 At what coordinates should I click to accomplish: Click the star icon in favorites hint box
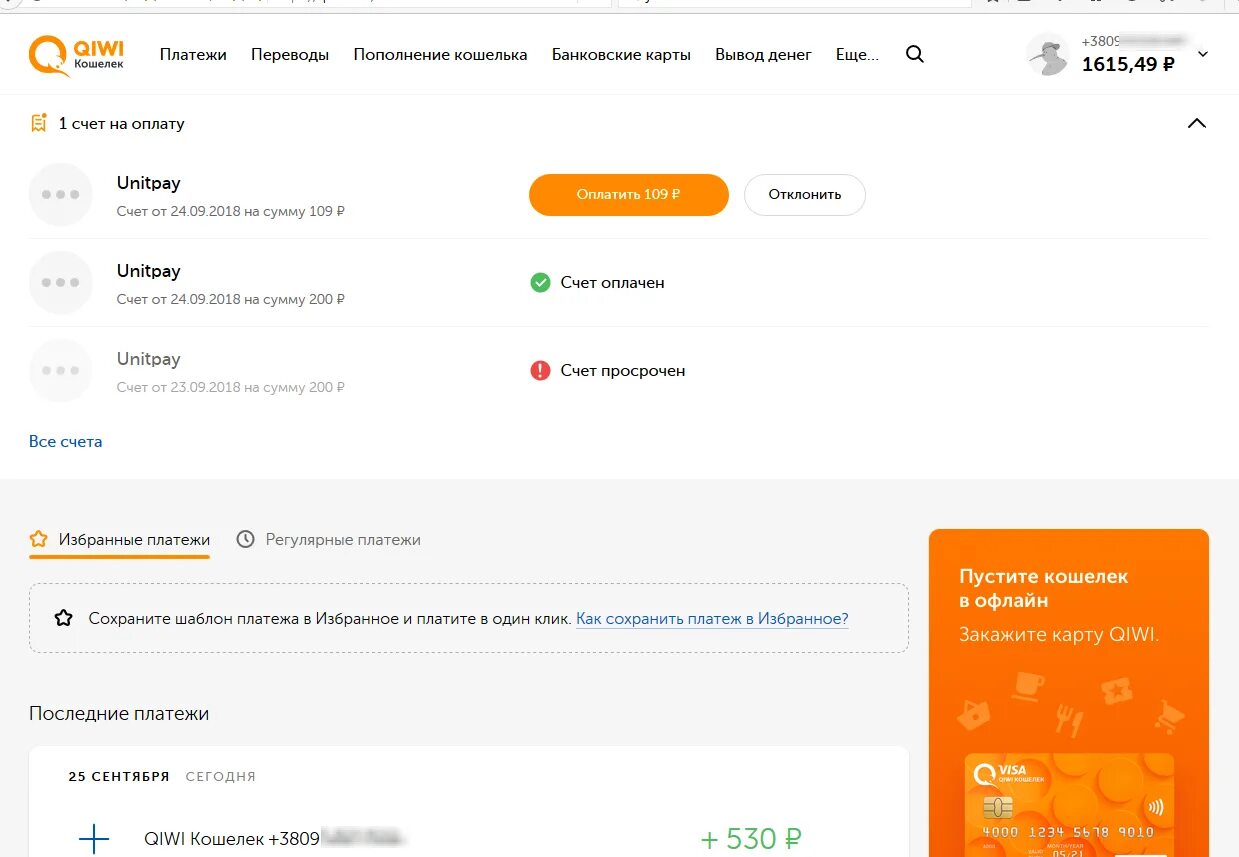coord(64,618)
